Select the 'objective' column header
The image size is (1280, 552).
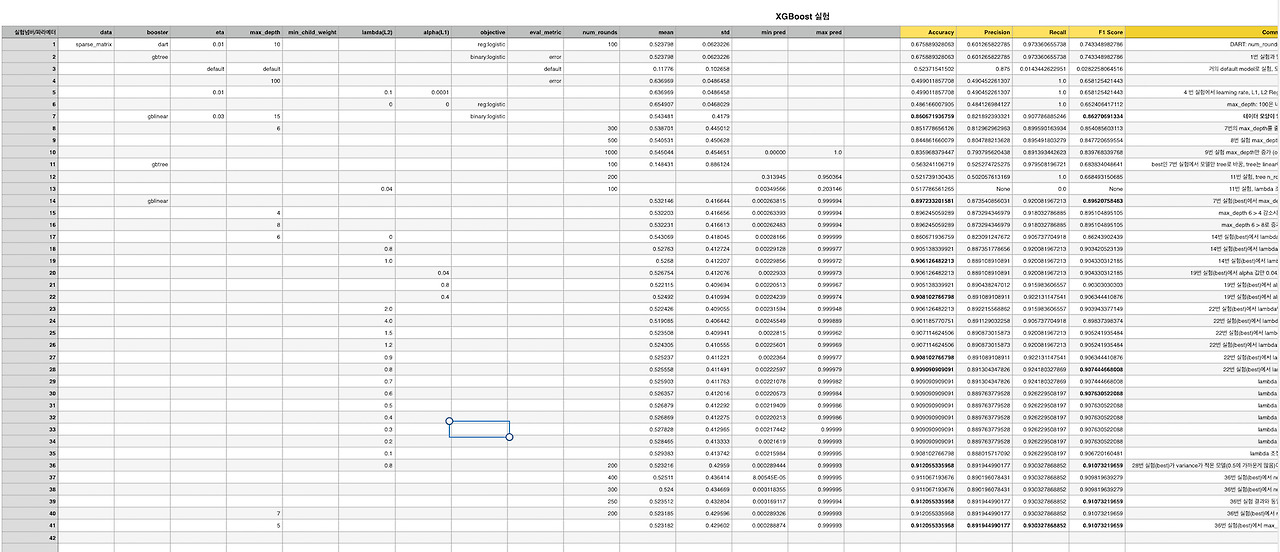point(480,33)
